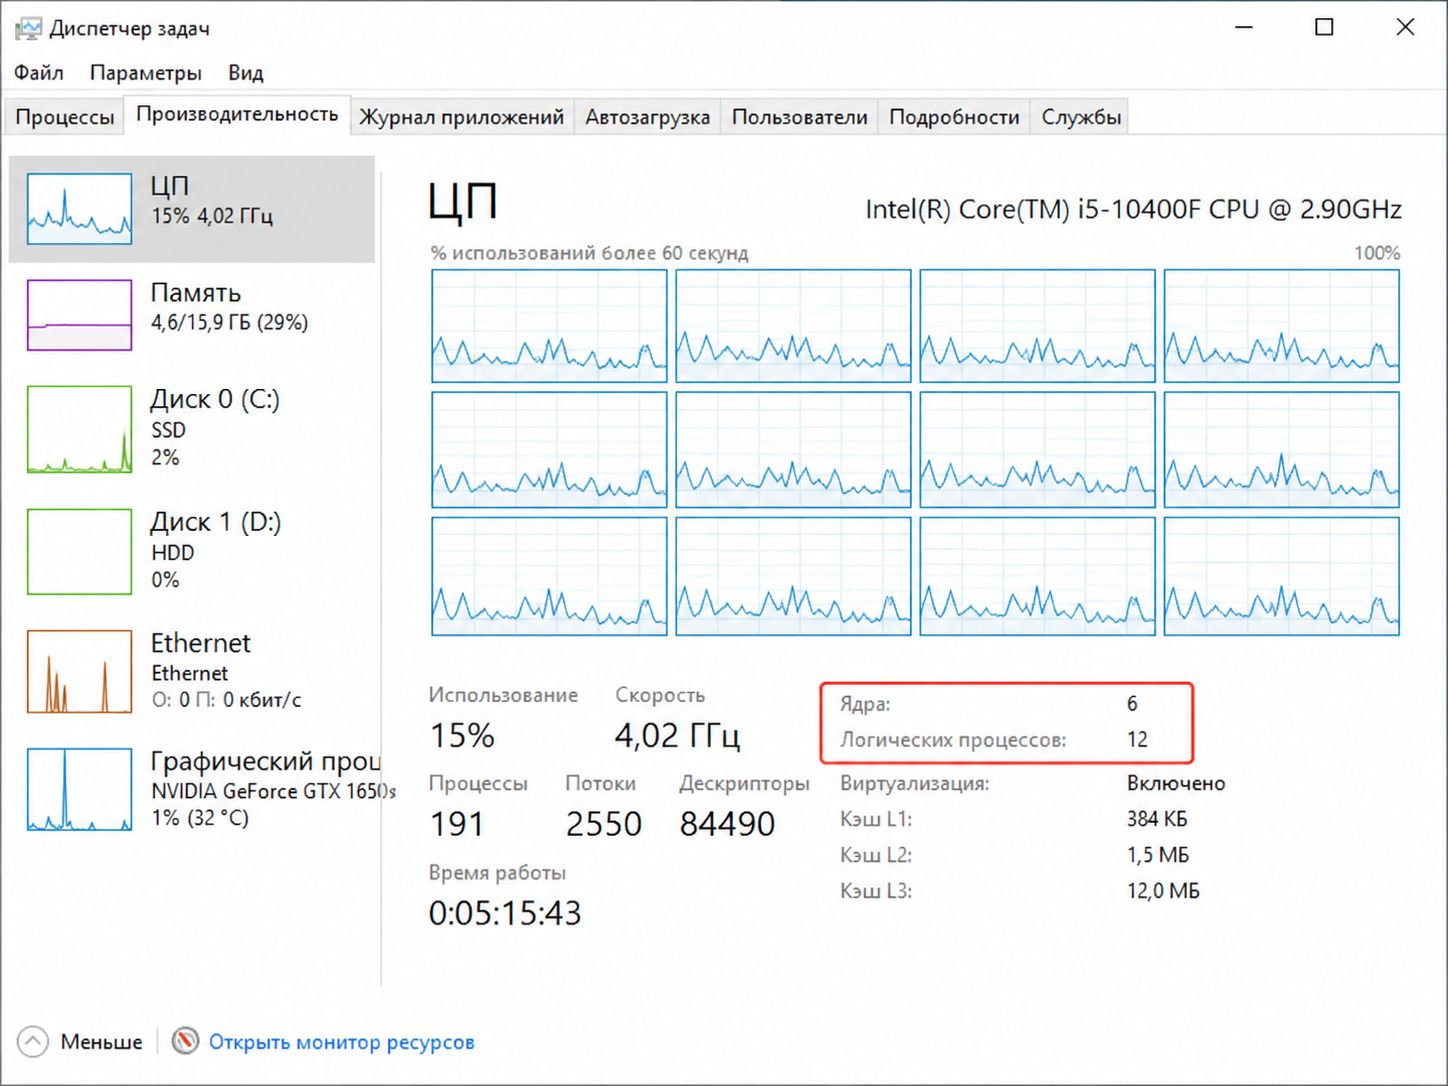Viewport: 1448px width, 1086px height.
Task: Maximize the Диспетчер задач window
Action: click(x=1324, y=28)
